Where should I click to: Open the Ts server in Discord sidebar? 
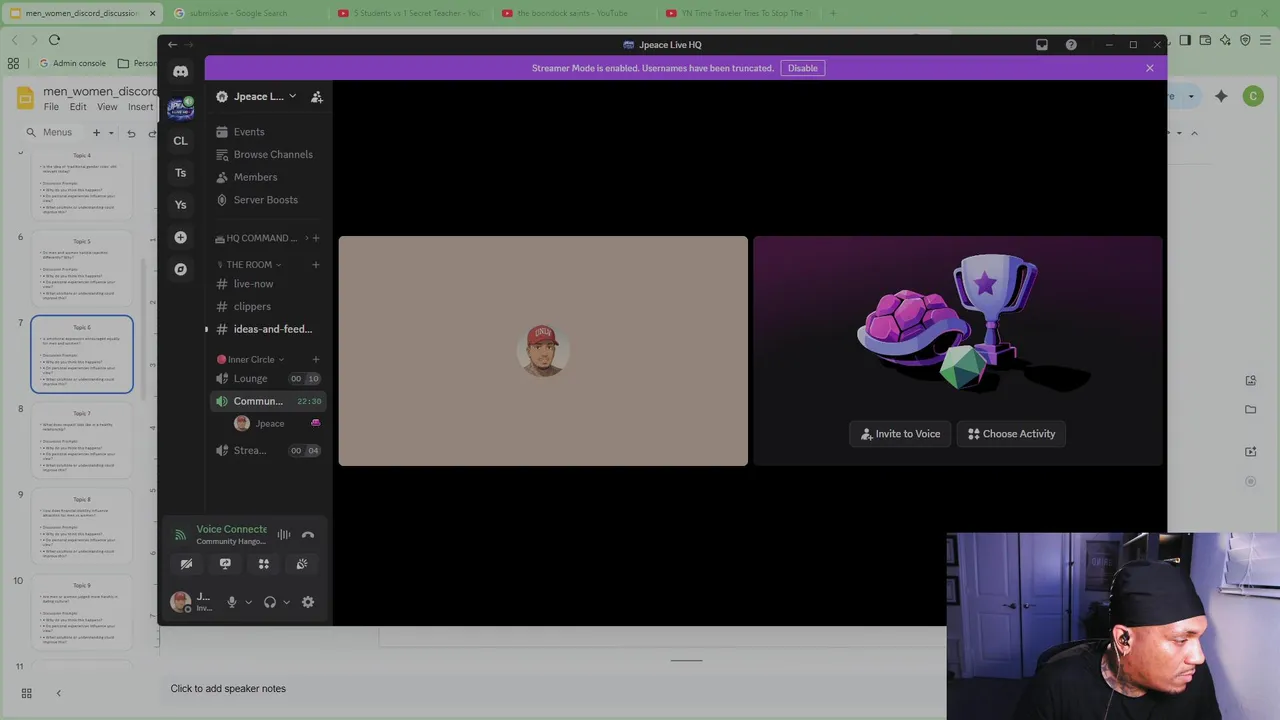[180, 172]
